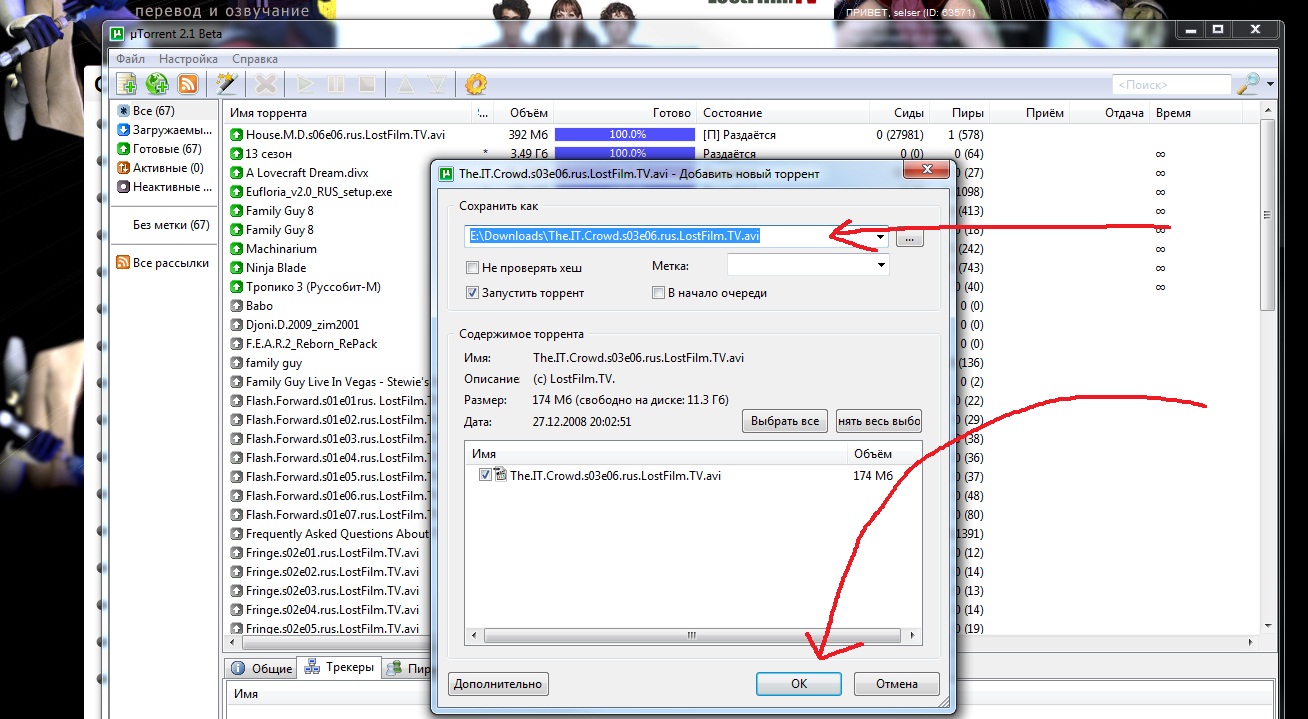Click the Add Torrent toolbar icon
Image resolution: width=1308 pixels, height=719 pixels.
tap(127, 84)
